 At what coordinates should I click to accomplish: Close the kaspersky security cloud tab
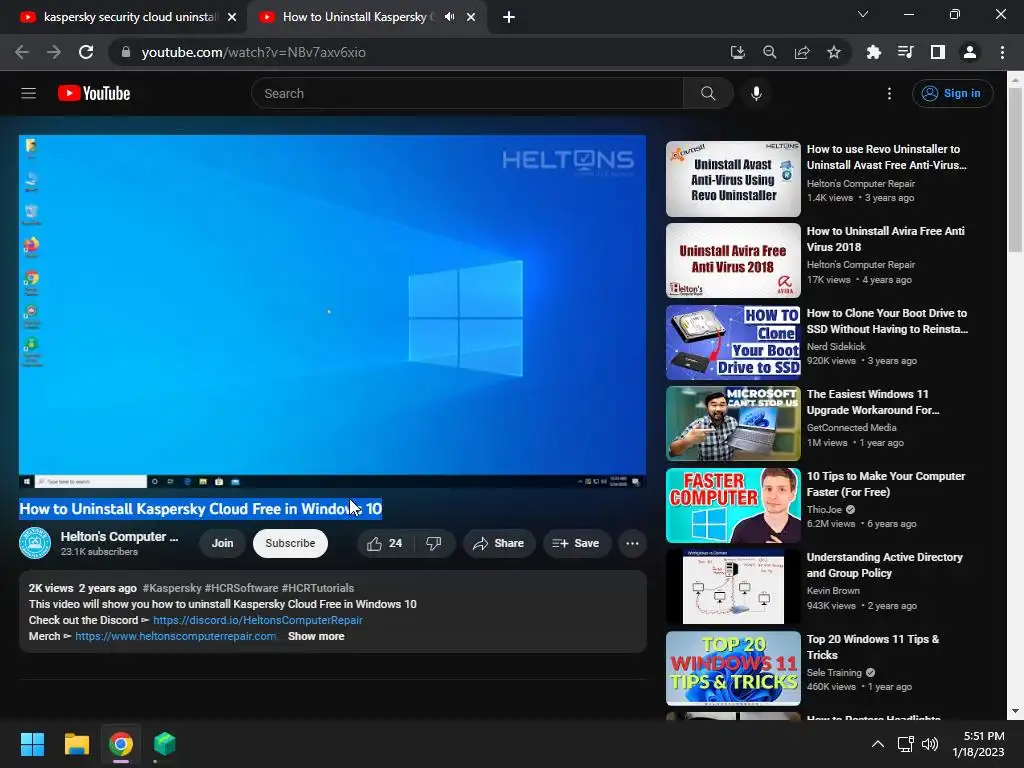pos(232,17)
